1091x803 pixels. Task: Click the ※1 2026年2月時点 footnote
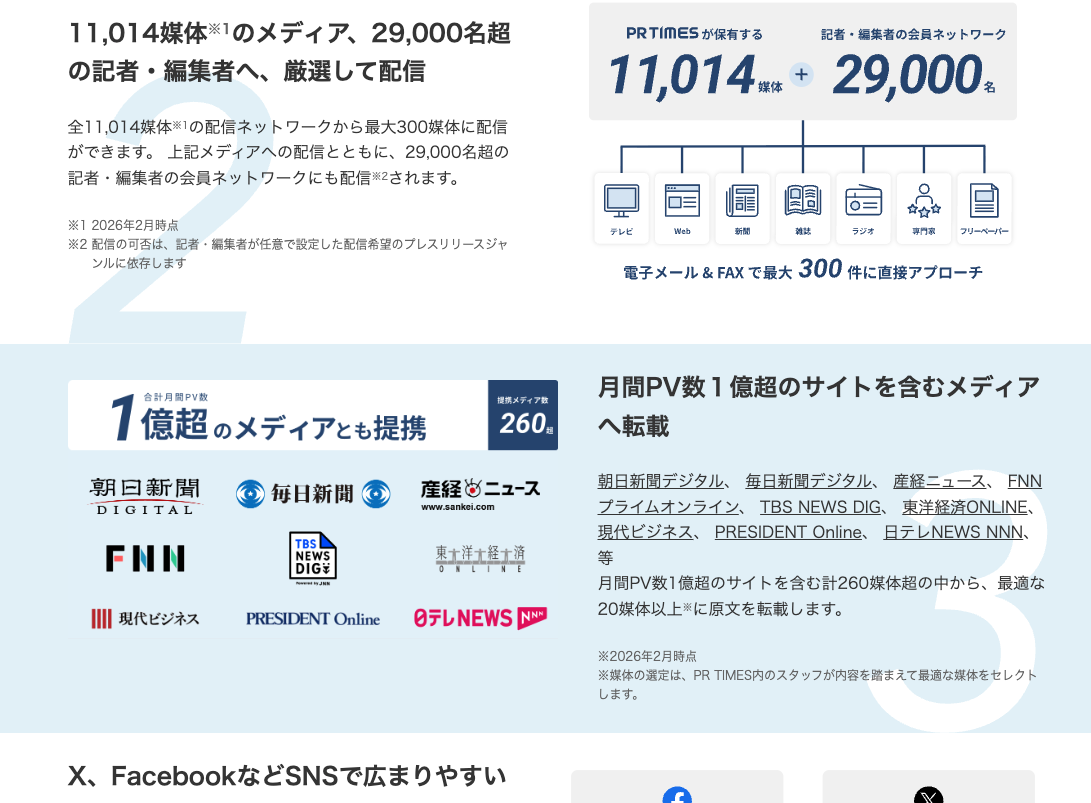(123, 225)
